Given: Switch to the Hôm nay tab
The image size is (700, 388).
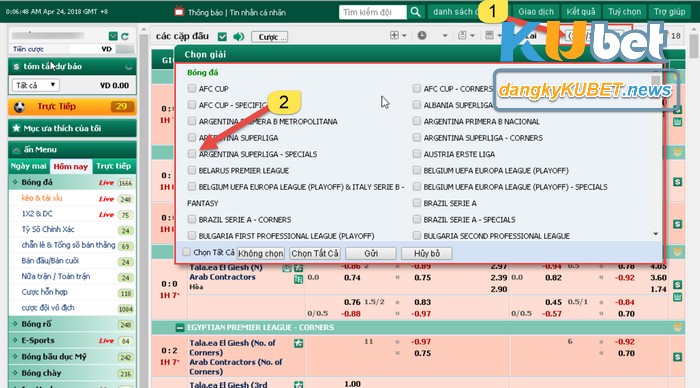Looking at the screenshot, I should [x=71, y=167].
